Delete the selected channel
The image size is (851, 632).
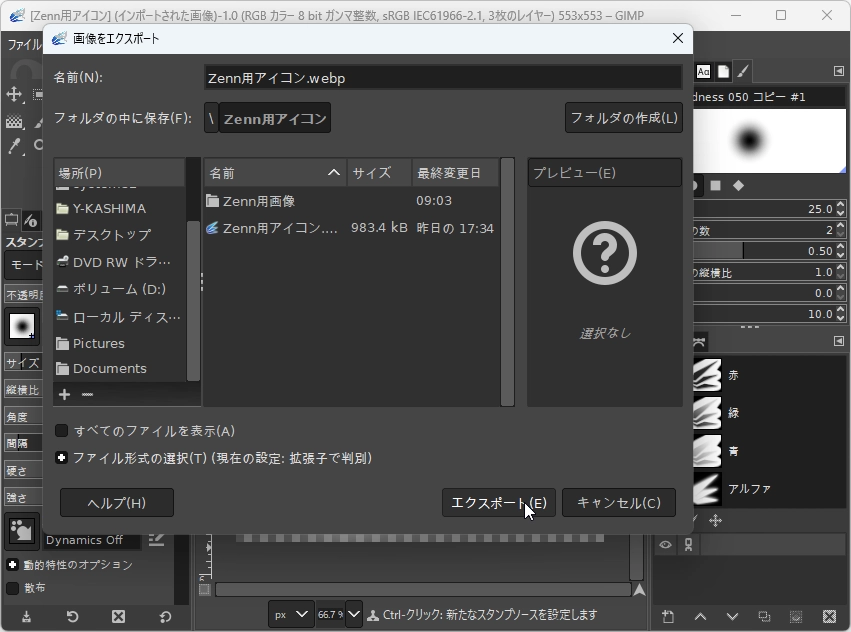(829, 616)
